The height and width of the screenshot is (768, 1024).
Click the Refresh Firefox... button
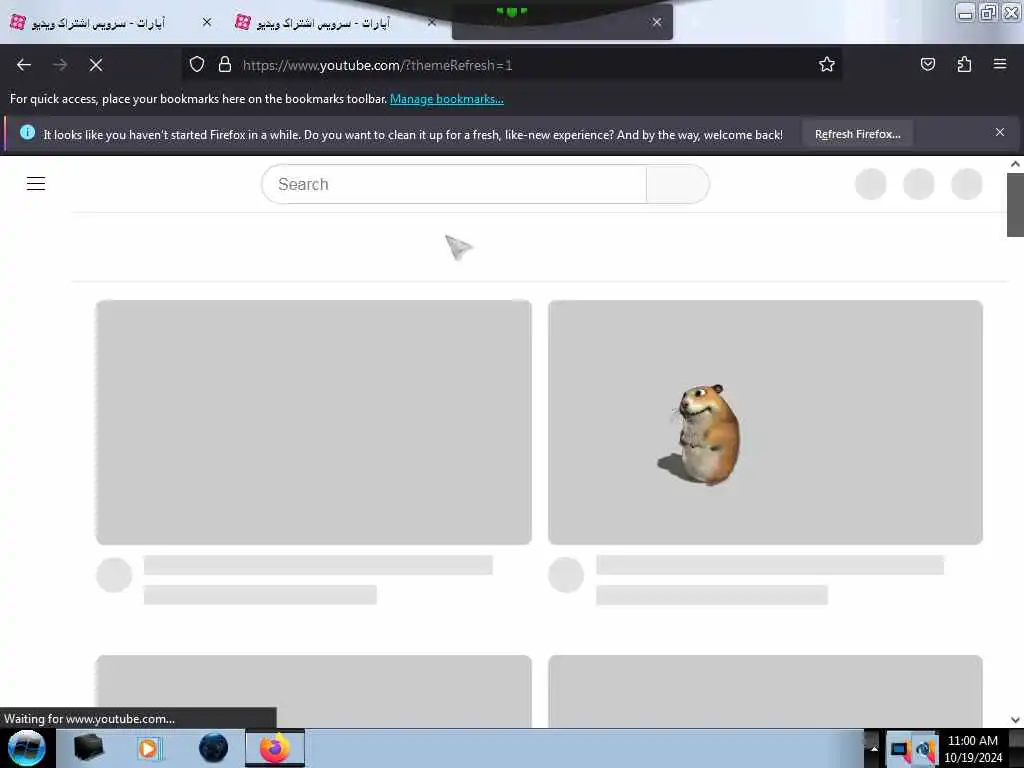click(857, 134)
